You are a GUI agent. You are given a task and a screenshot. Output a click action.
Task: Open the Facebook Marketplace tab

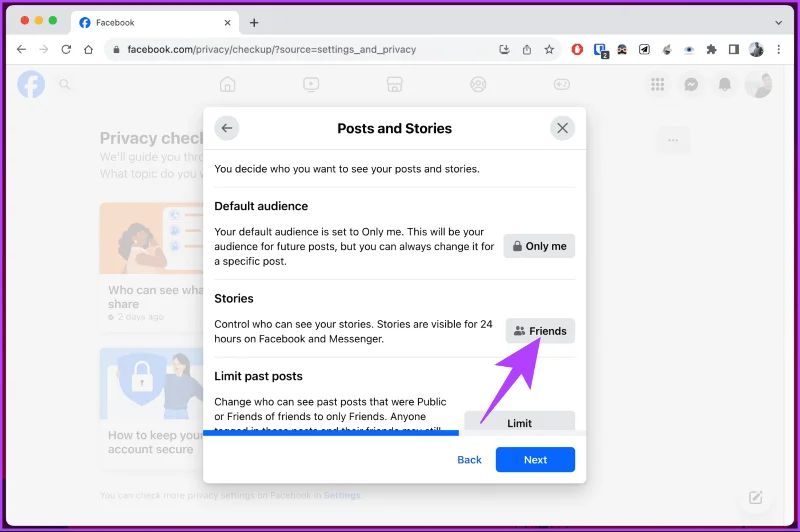(394, 84)
